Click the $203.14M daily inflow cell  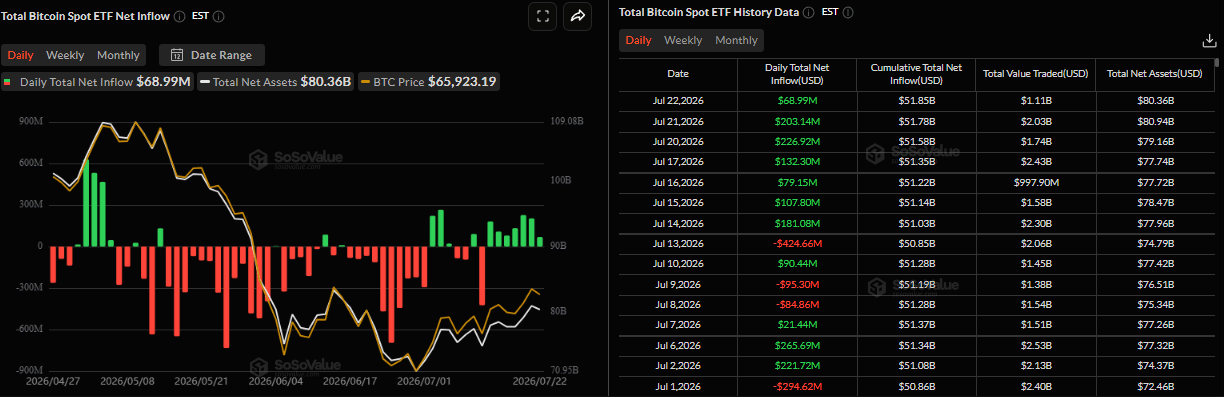tap(797, 121)
